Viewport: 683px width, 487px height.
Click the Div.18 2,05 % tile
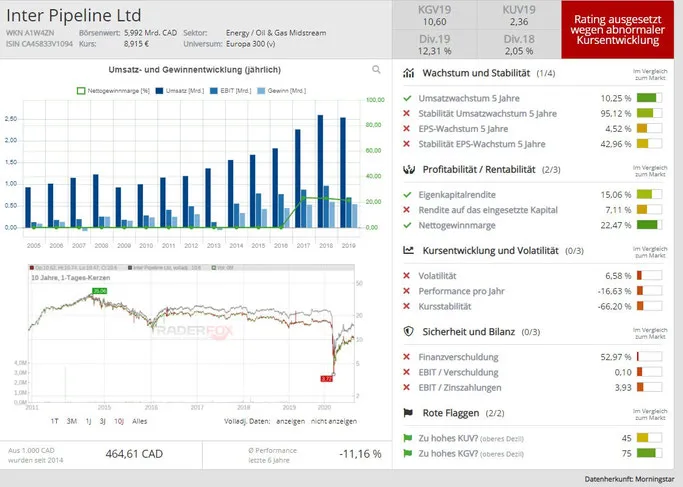519,44
